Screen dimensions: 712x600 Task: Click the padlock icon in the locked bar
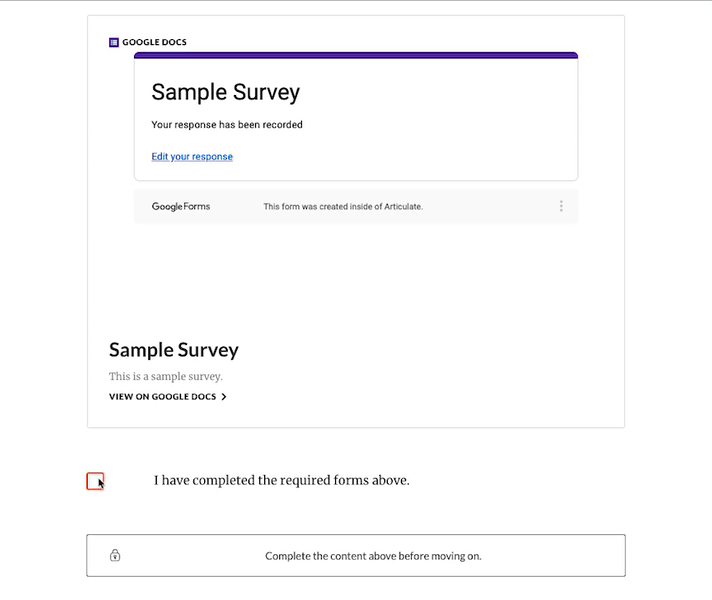click(x=115, y=555)
